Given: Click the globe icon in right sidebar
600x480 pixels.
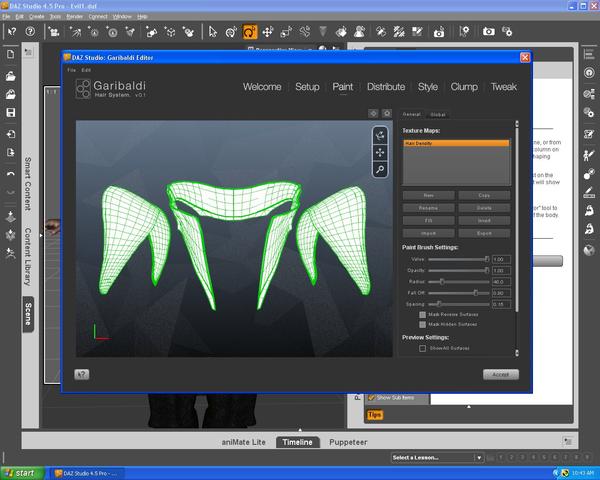Looking at the screenshot, I should coord(589,250).
